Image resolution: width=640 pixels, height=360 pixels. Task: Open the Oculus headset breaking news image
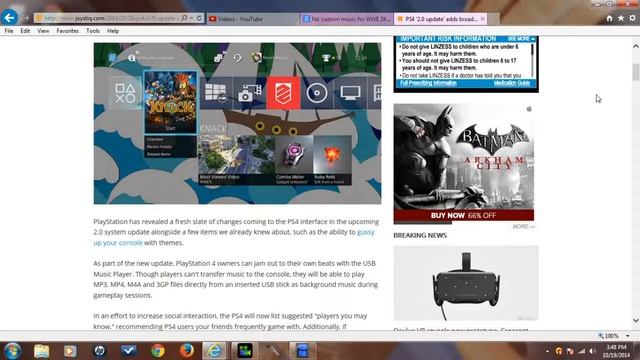[x=466, y=283]
